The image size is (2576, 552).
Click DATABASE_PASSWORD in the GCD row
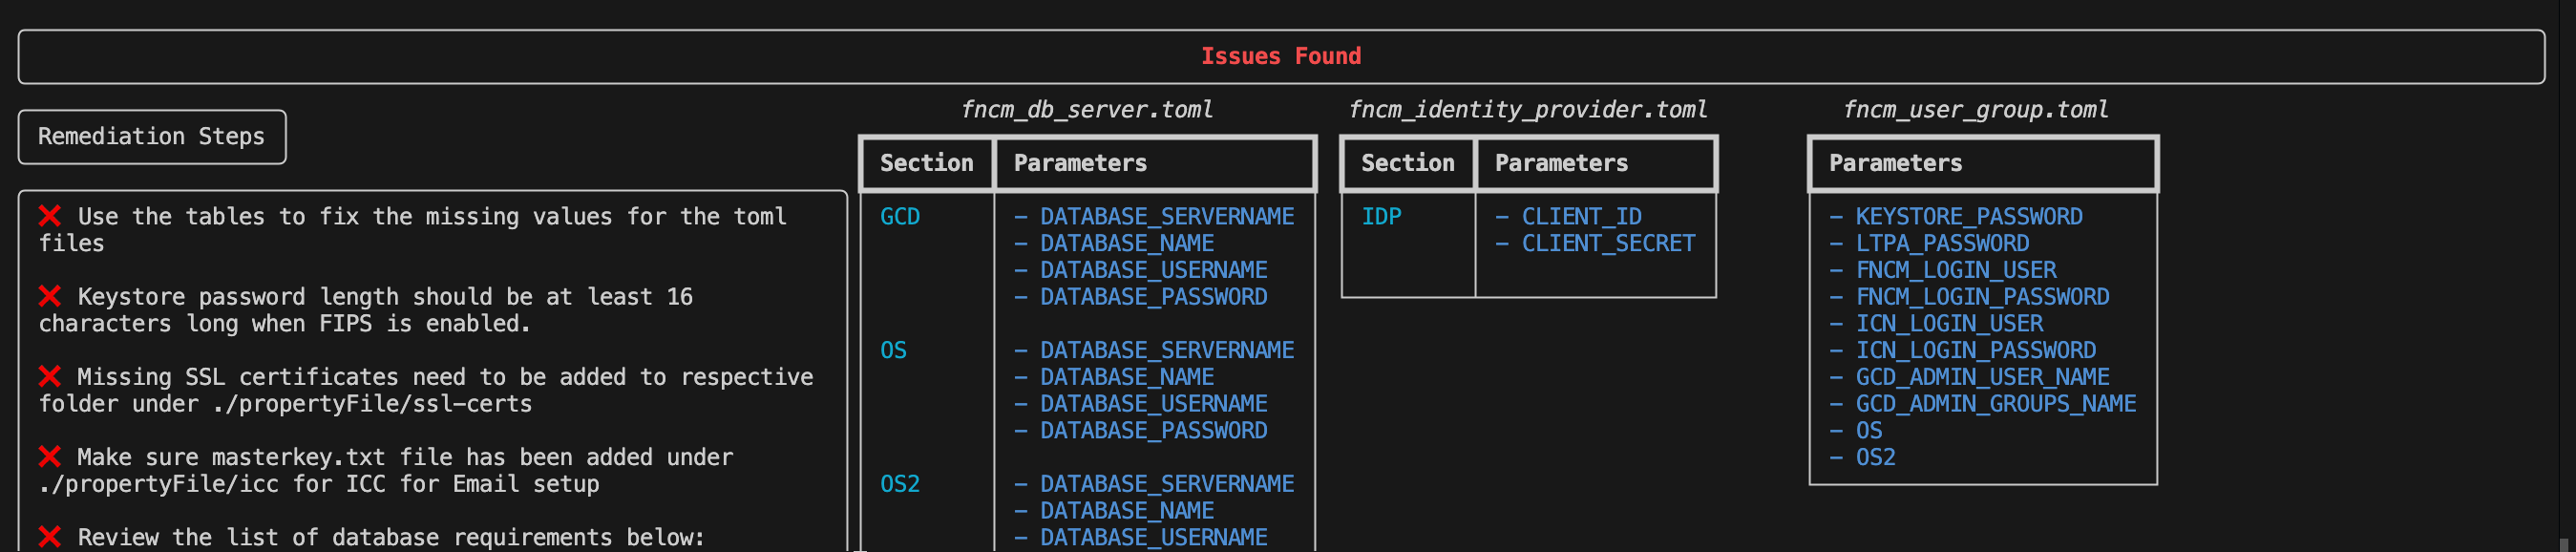[1154, 297]
